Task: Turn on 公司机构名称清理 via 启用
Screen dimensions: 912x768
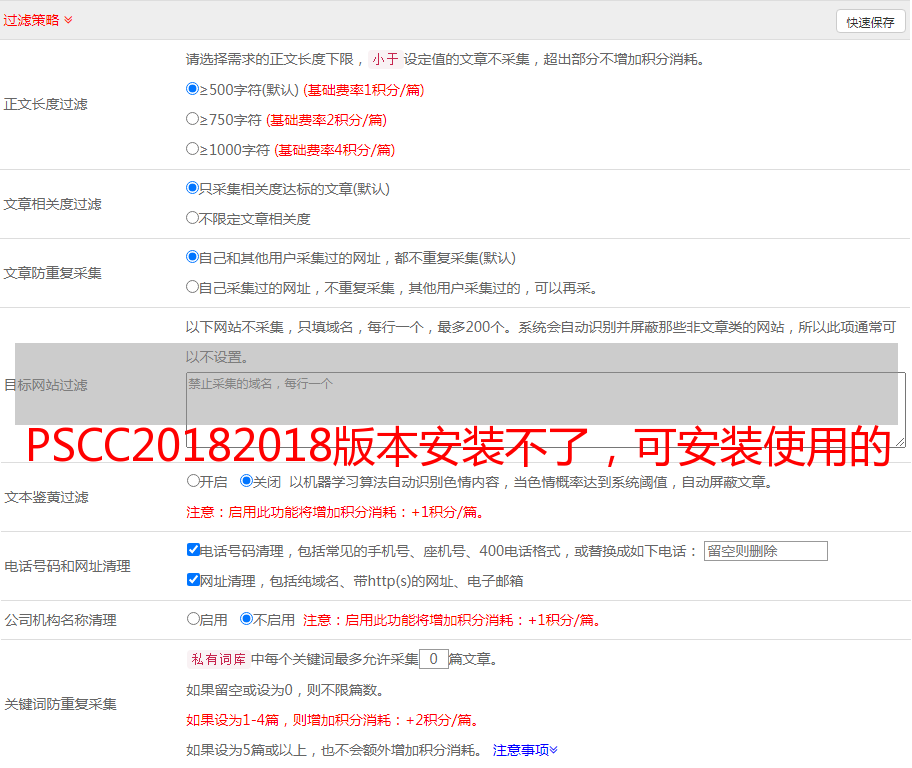Action: [193, 619]
